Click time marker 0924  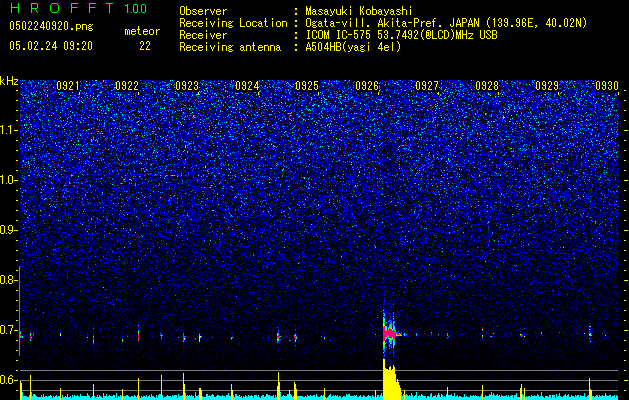pyautogui.click(x=247, y=86)
